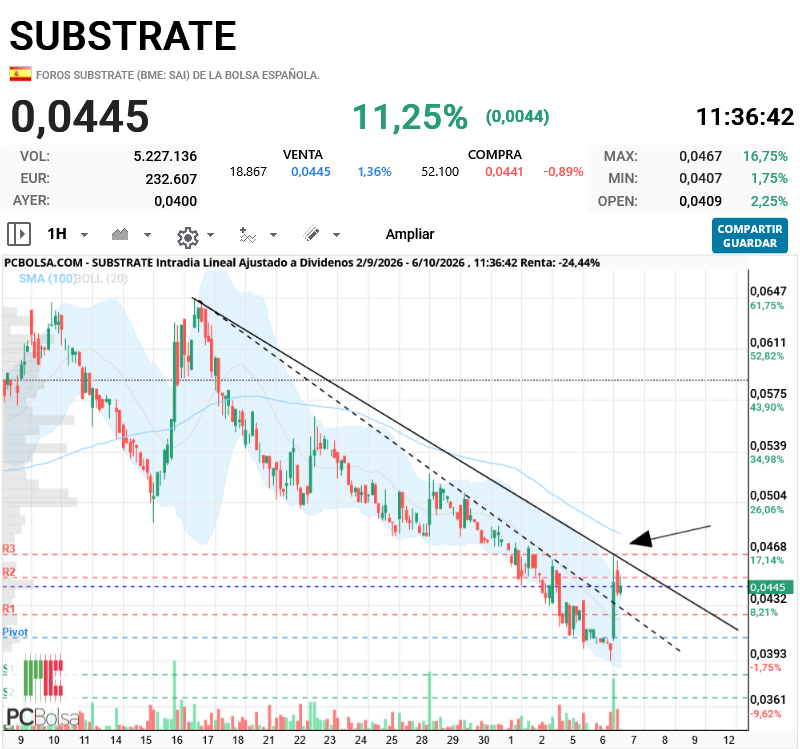This screenshot has height=749, width=800.
Task: Click the Pivot level label
Action: point(15,632)
